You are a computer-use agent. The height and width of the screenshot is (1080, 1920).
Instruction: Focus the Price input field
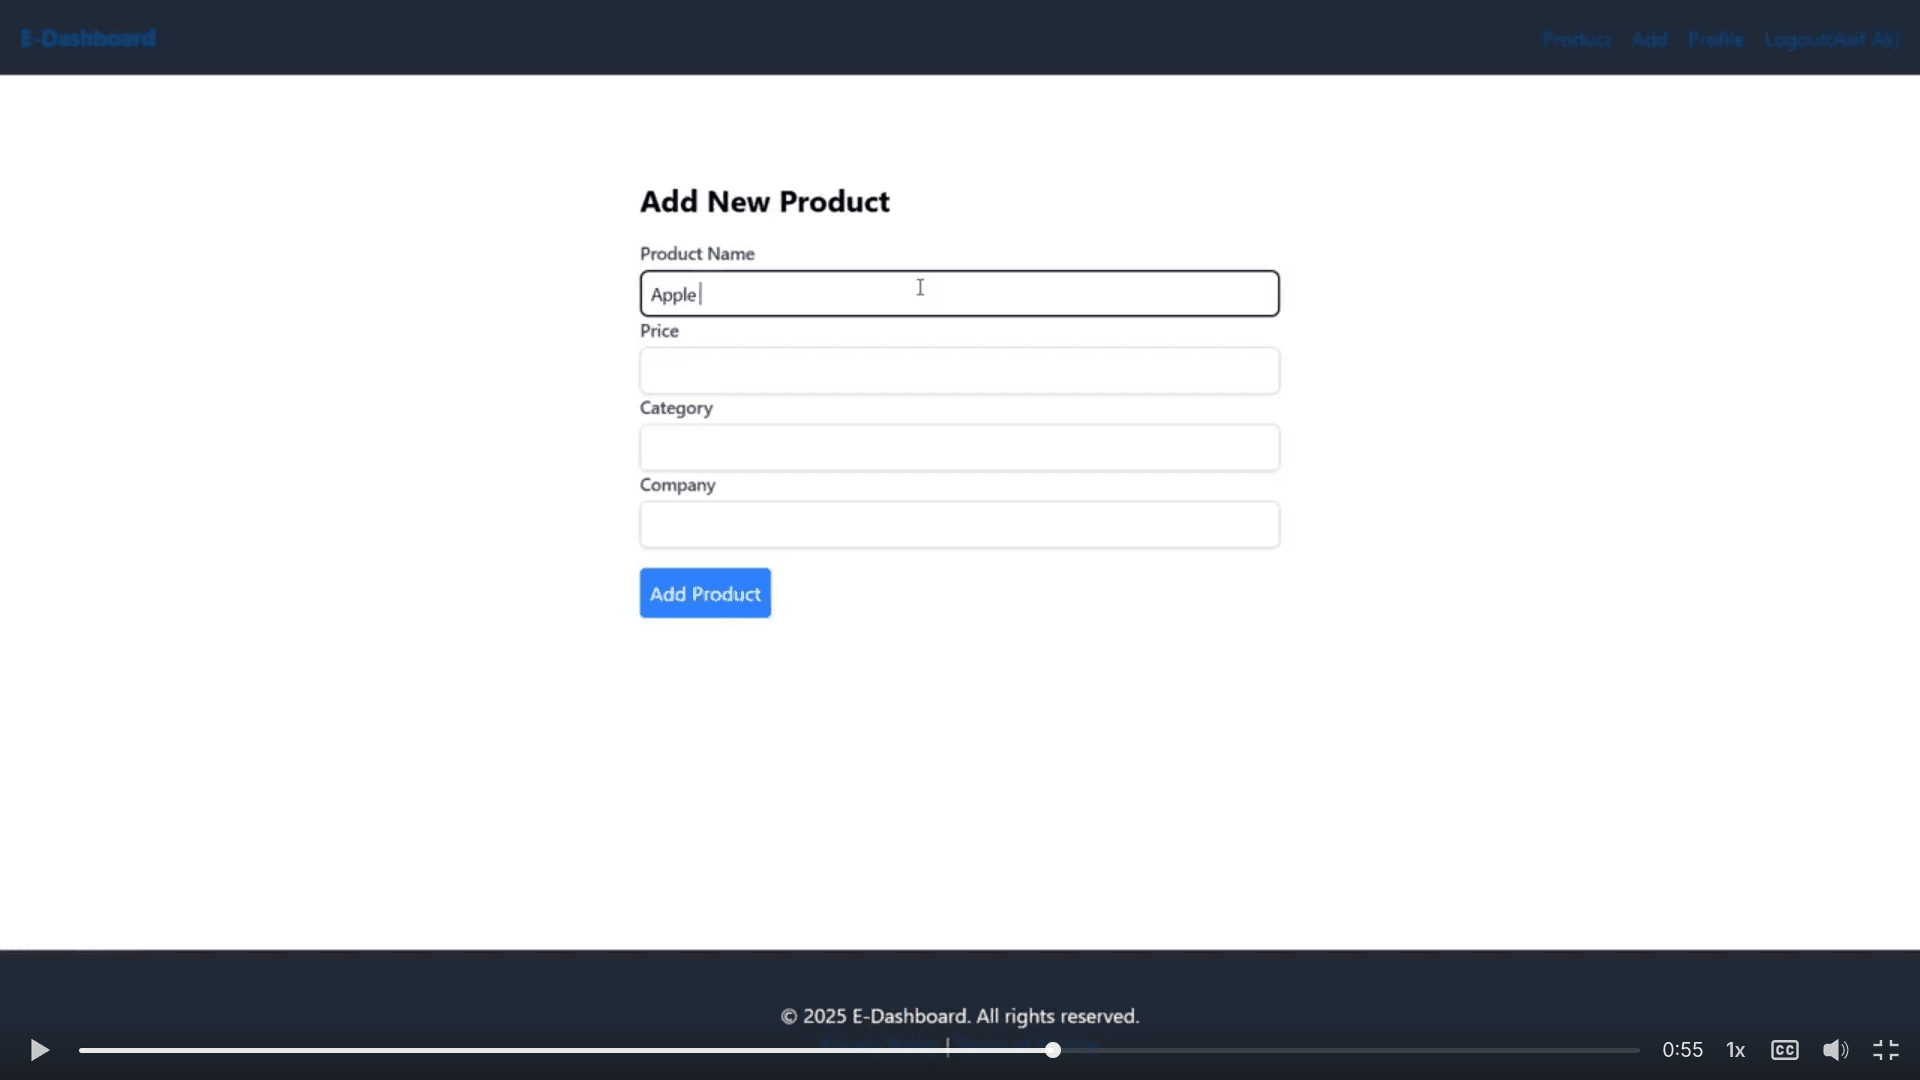tap(959, 371)
